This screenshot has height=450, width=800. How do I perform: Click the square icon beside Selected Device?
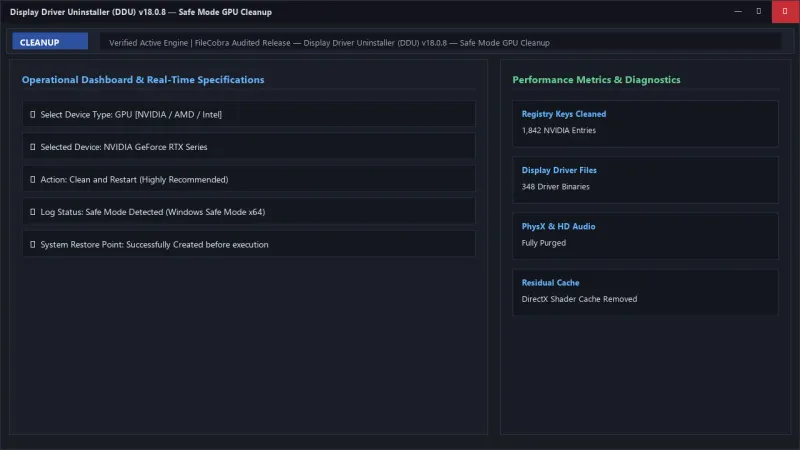pos(33,147)
